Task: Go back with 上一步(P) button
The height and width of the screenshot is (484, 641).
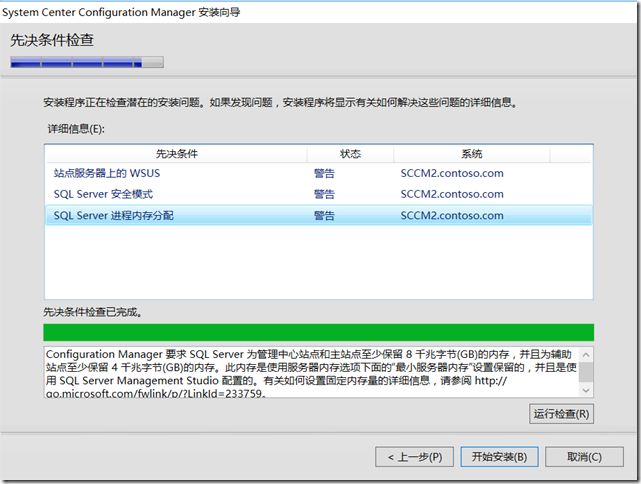Action: pos(415,457)
